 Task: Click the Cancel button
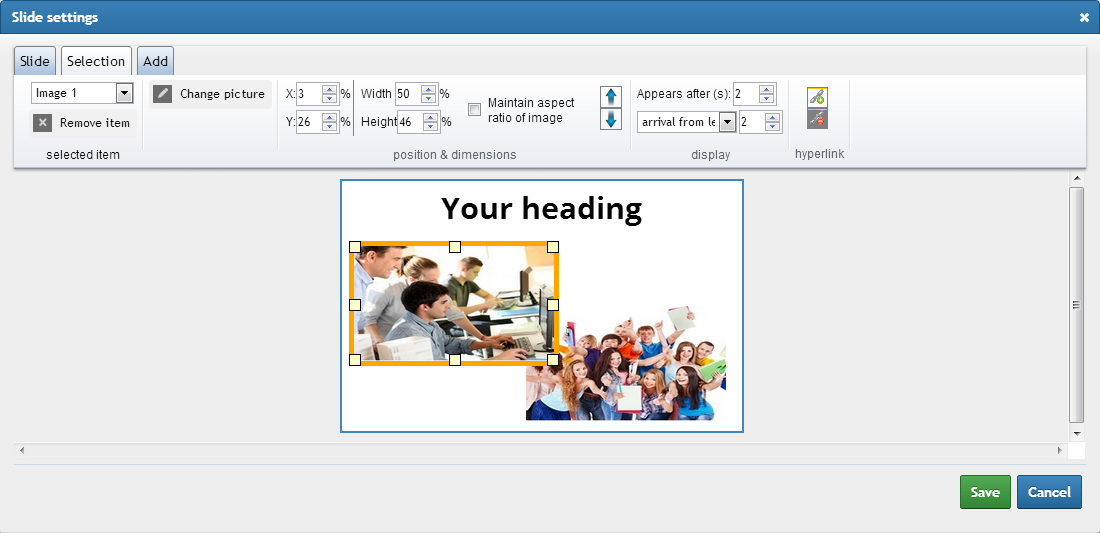1049,492
